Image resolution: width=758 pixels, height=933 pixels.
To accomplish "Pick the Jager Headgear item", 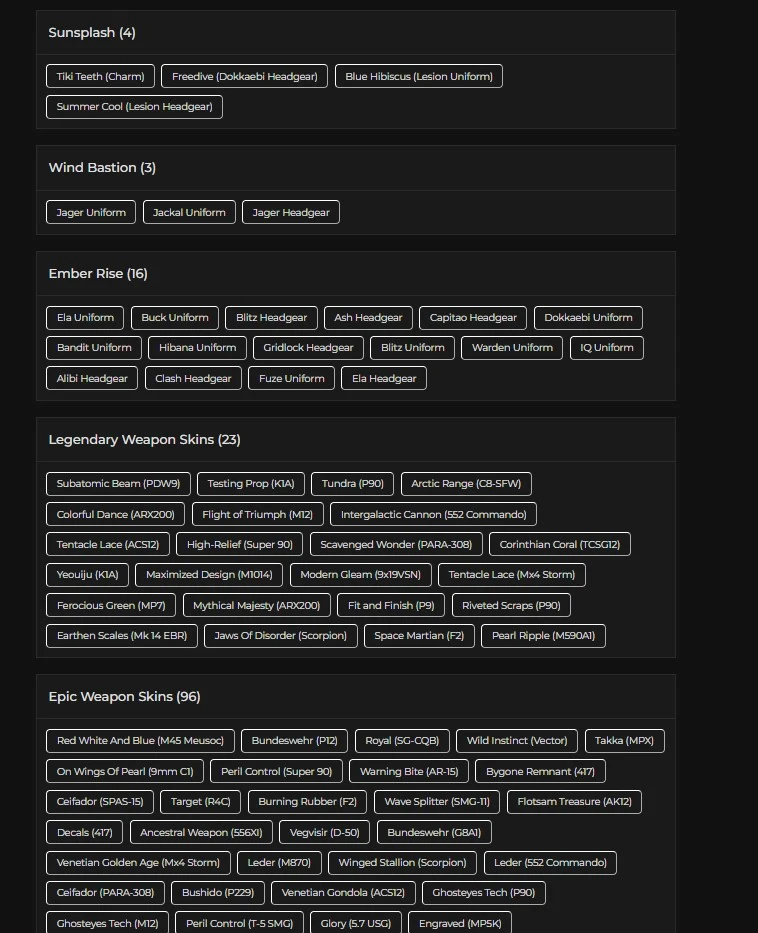I will tap(291, 212).
